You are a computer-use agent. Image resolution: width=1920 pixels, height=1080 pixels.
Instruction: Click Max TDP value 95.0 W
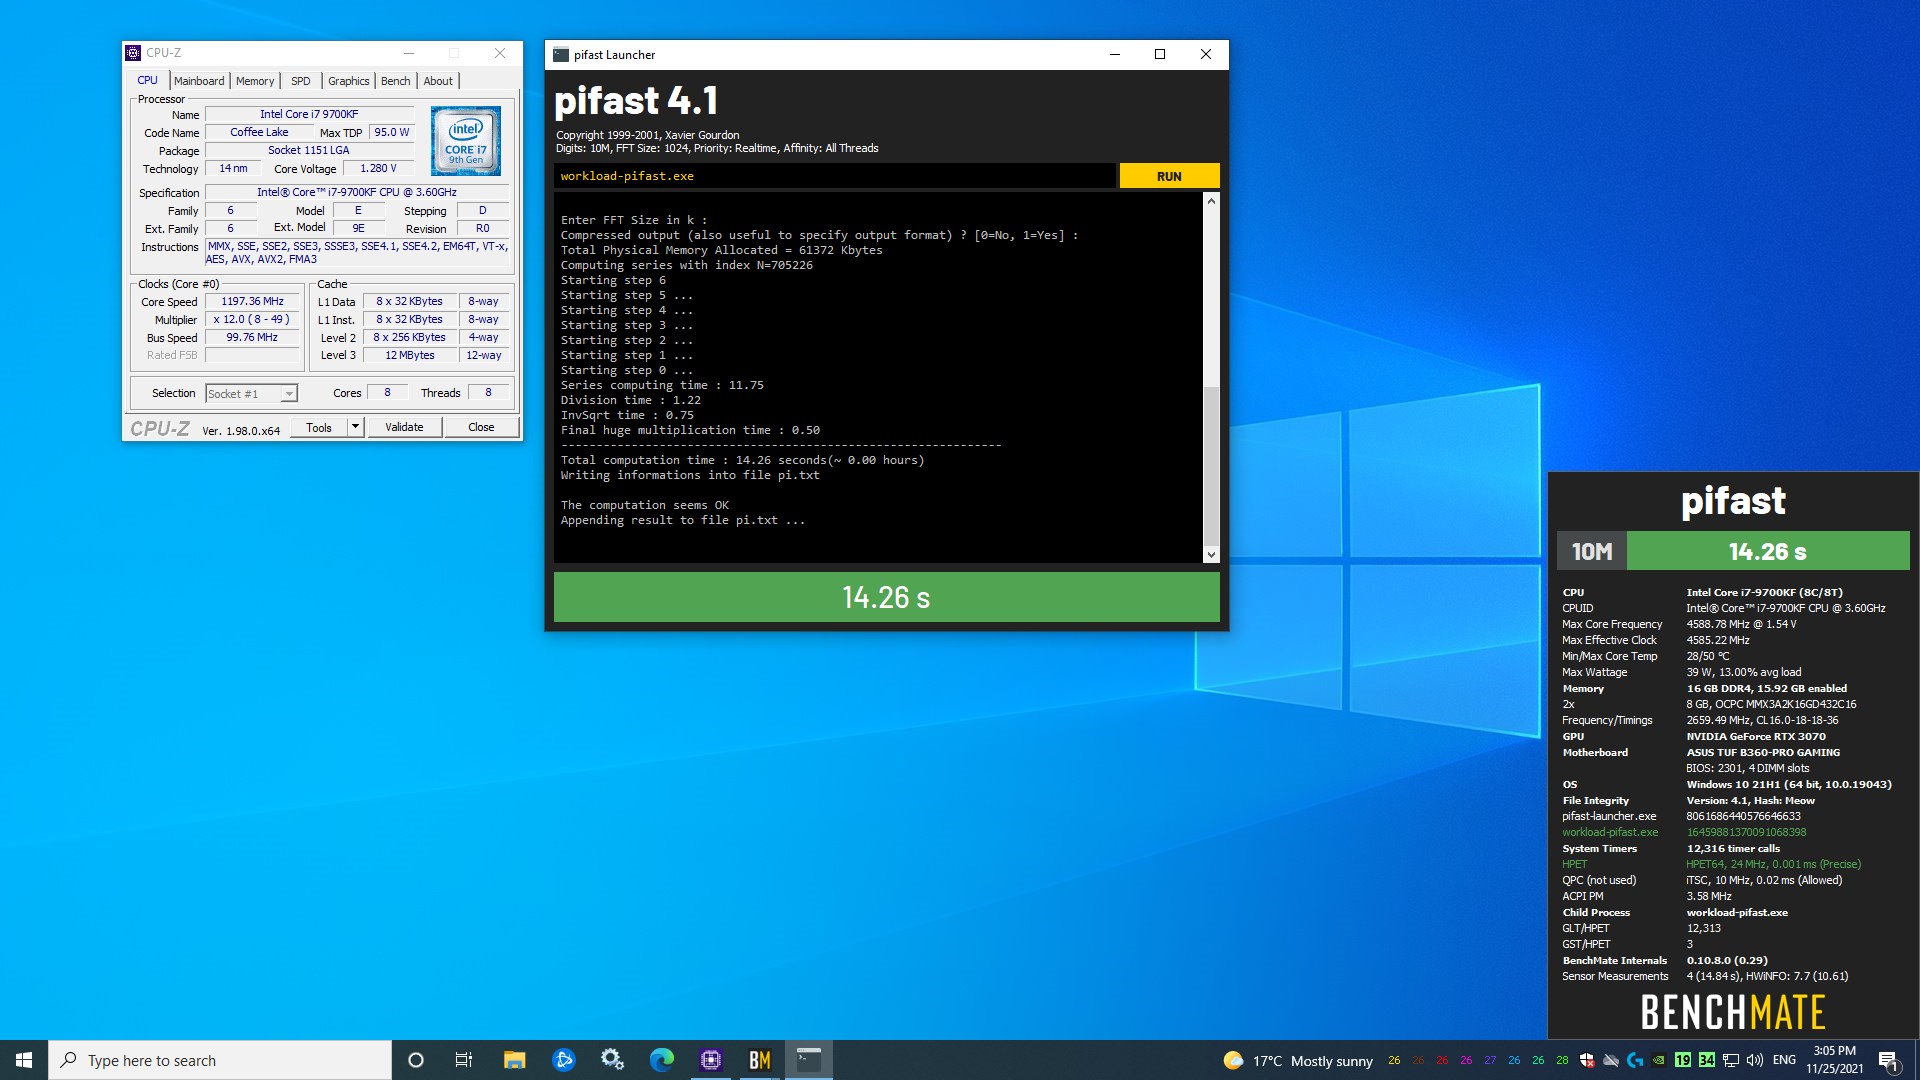click(392, 132)
